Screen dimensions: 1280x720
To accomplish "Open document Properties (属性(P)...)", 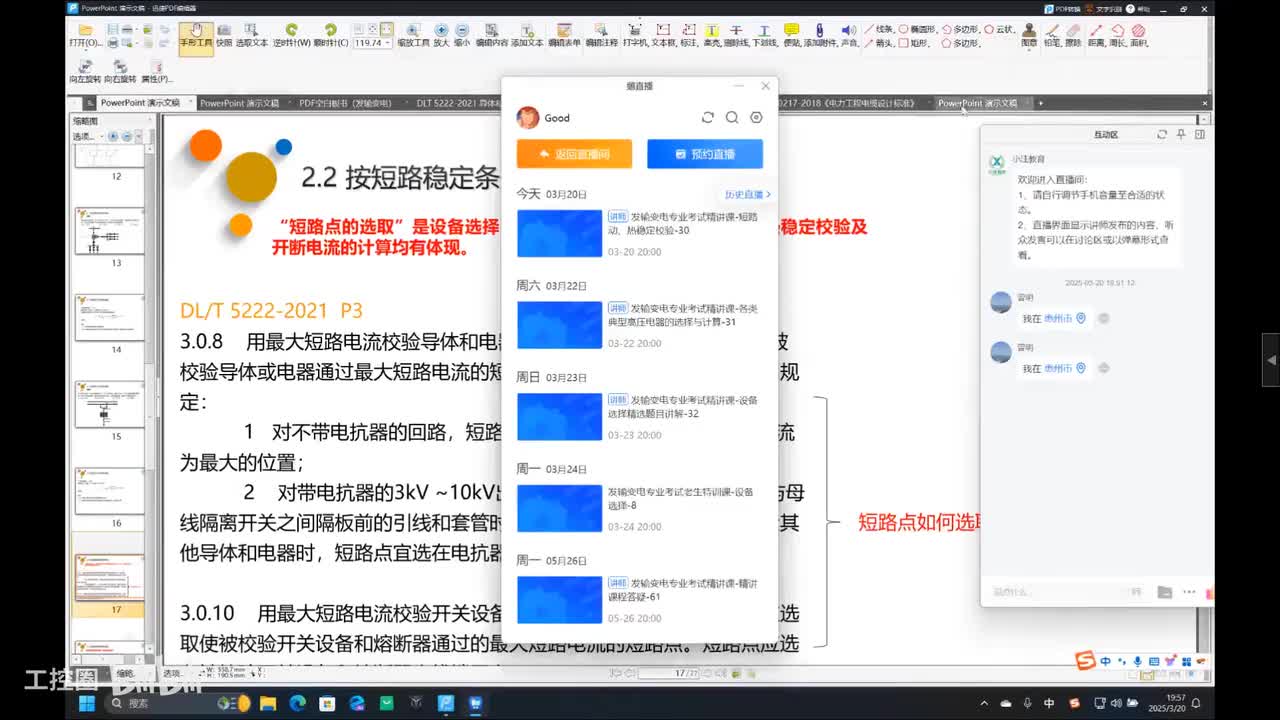I will pos(156,72).
